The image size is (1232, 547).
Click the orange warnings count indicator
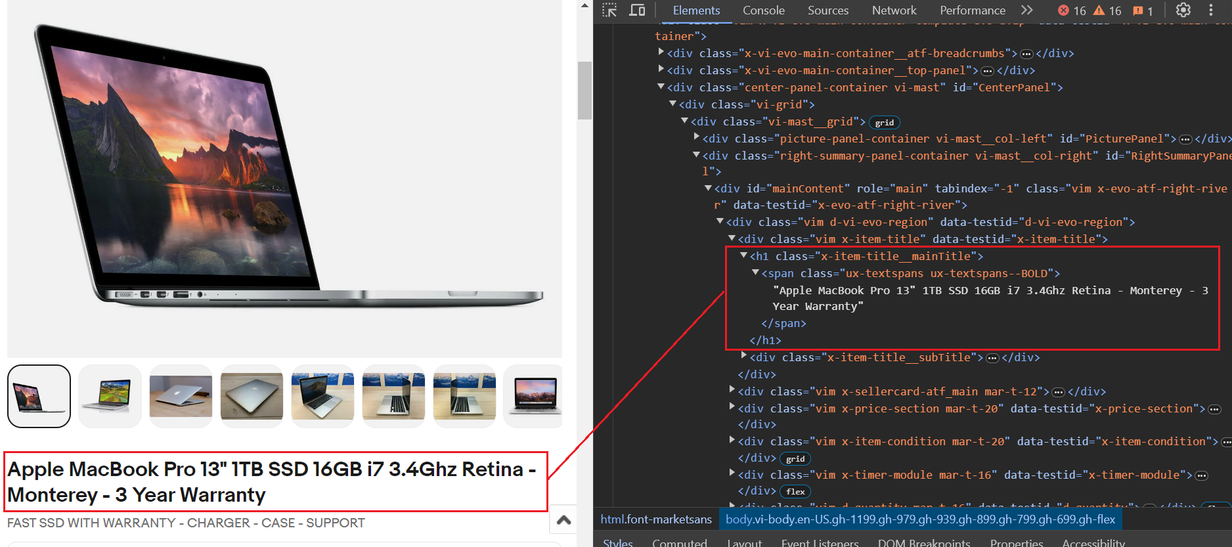click(1107, 10)
